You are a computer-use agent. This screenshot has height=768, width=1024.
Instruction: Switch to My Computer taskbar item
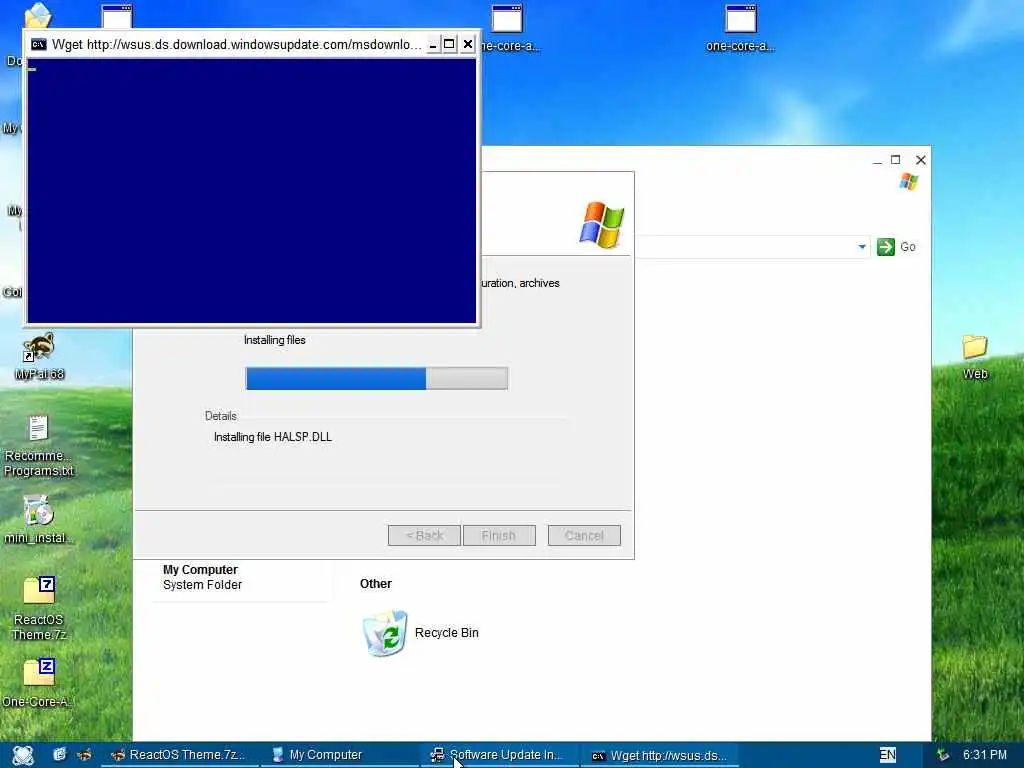(x=340, y=755)
